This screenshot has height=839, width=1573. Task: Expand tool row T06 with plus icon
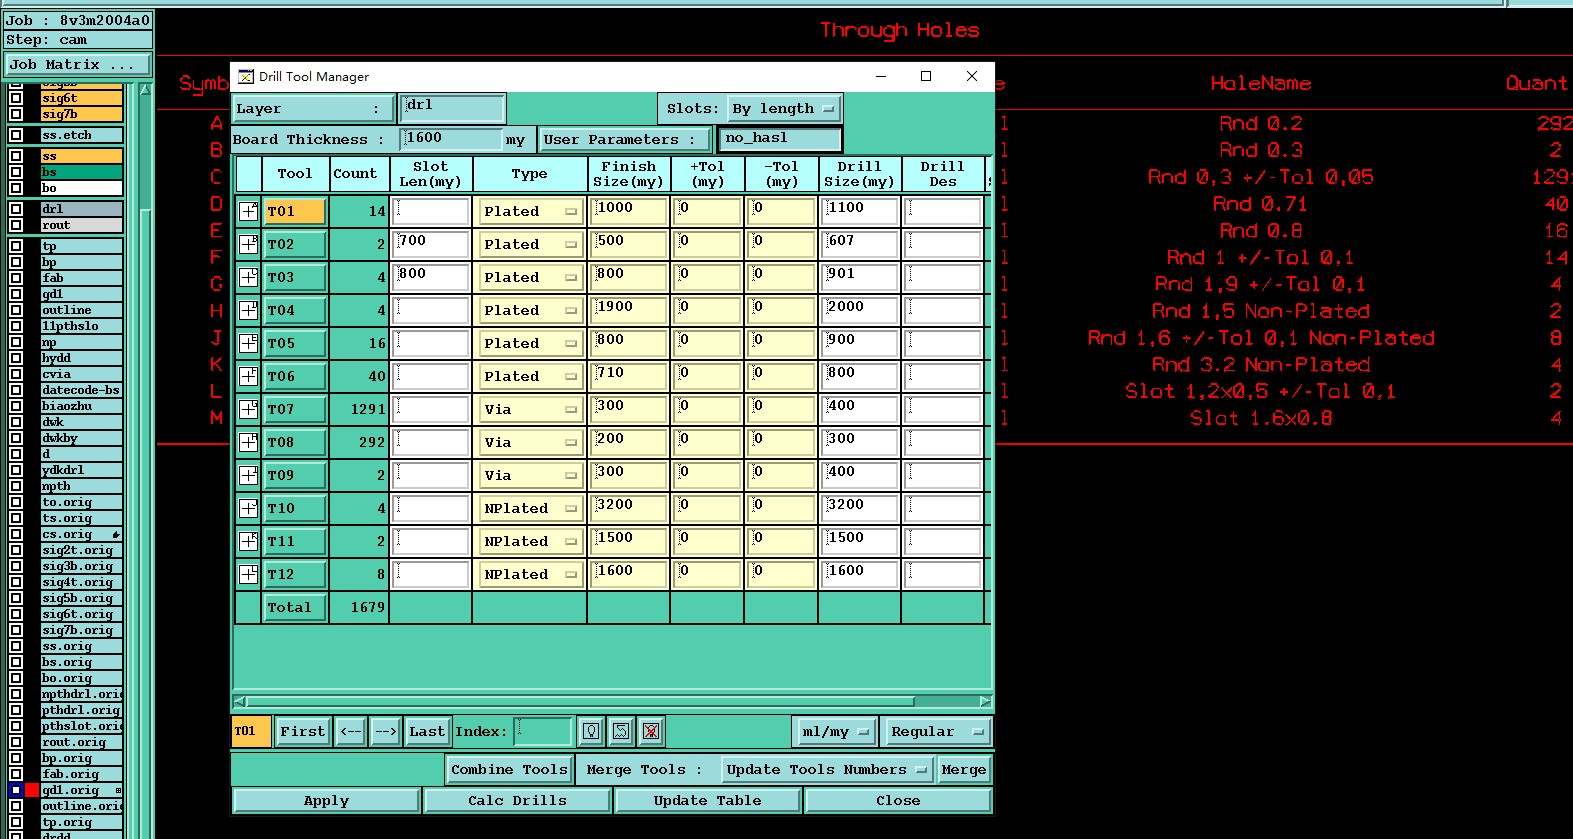249,376
